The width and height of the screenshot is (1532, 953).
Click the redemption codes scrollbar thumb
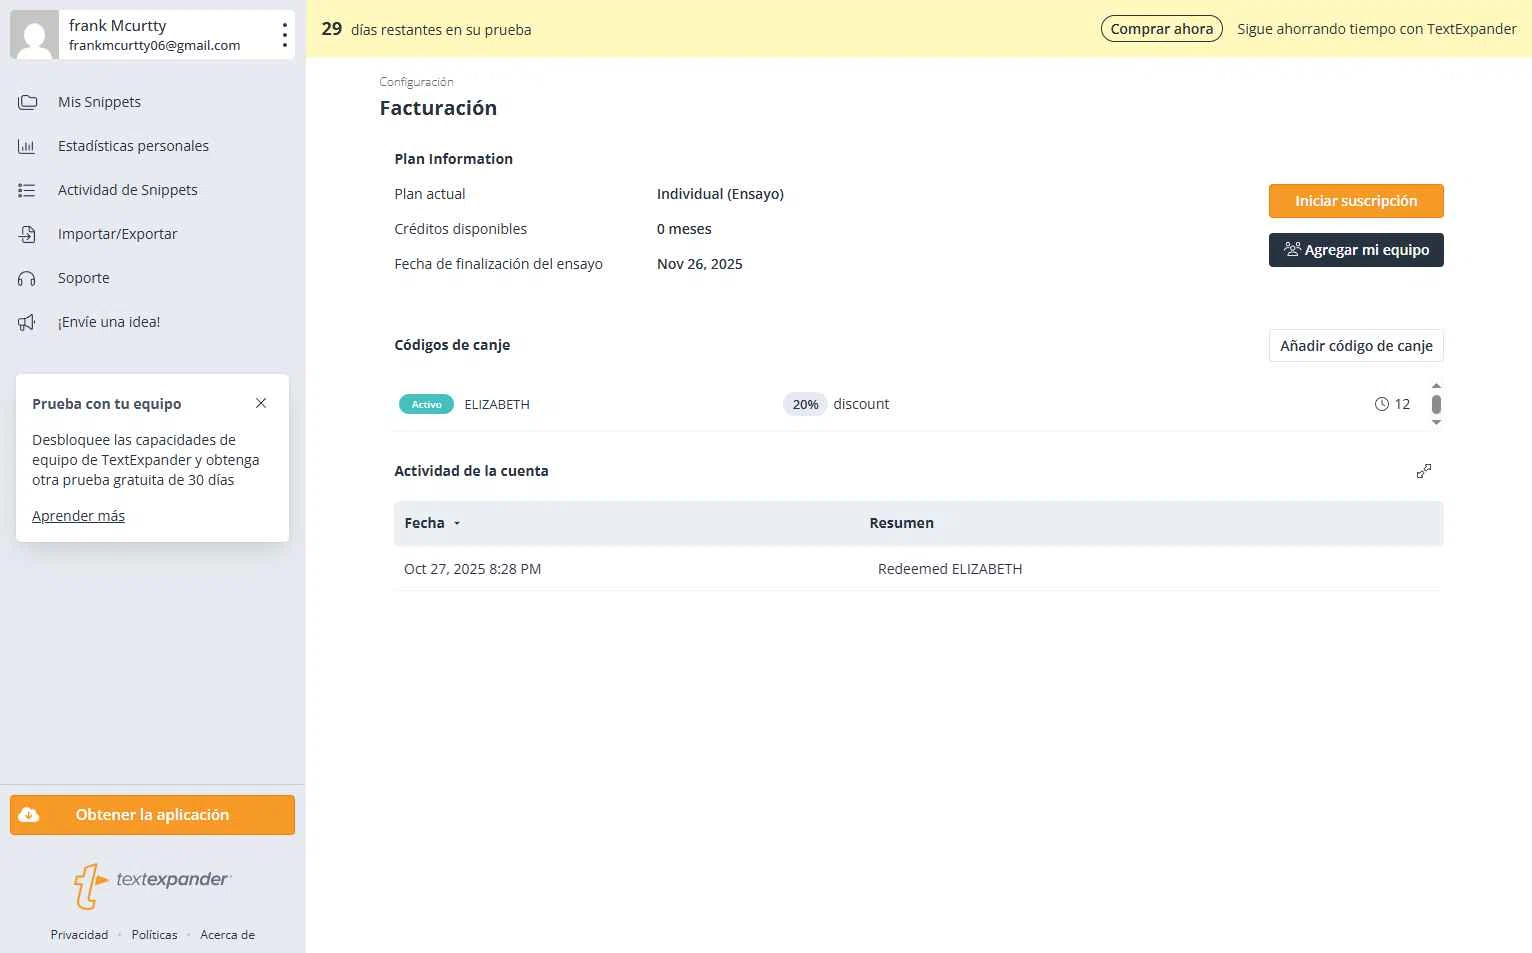coord(1436,404)
